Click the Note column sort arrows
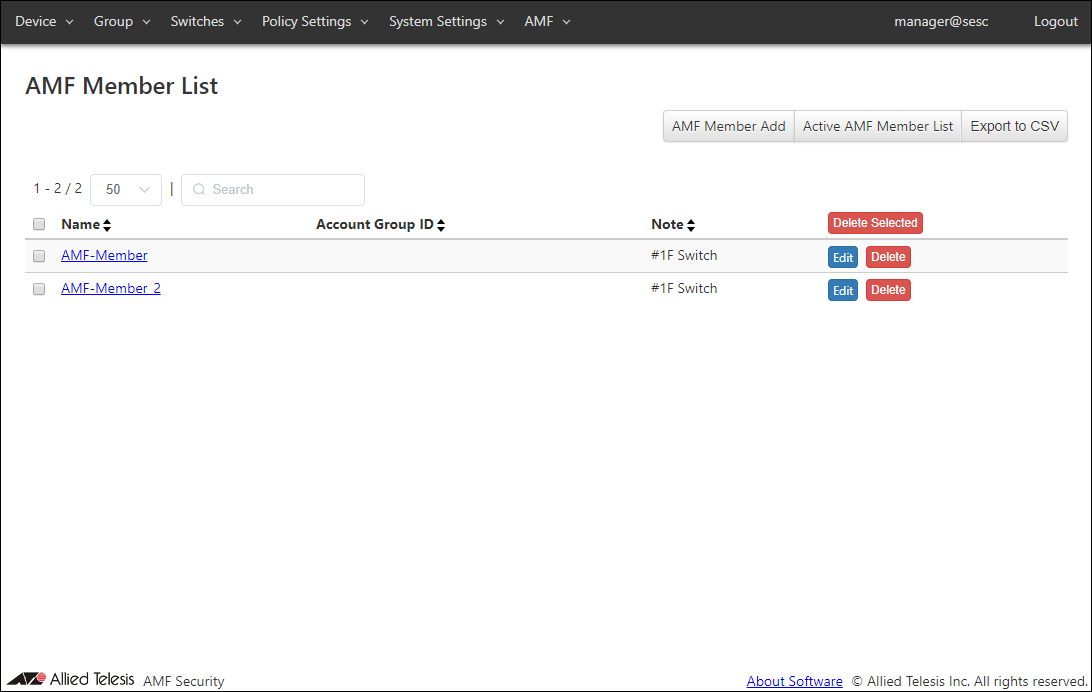The width and height of the screenshot is (1092, 692). pos(691,225)
